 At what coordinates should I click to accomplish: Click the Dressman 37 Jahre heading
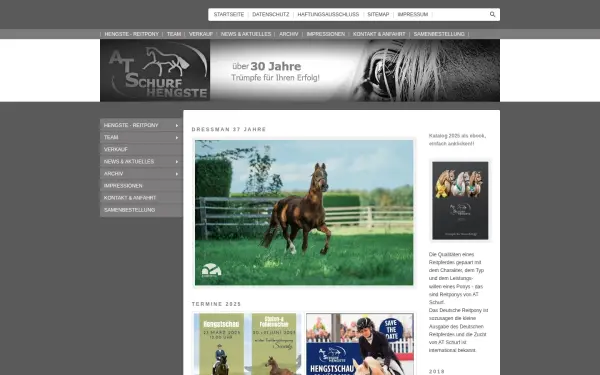point(229,129)
